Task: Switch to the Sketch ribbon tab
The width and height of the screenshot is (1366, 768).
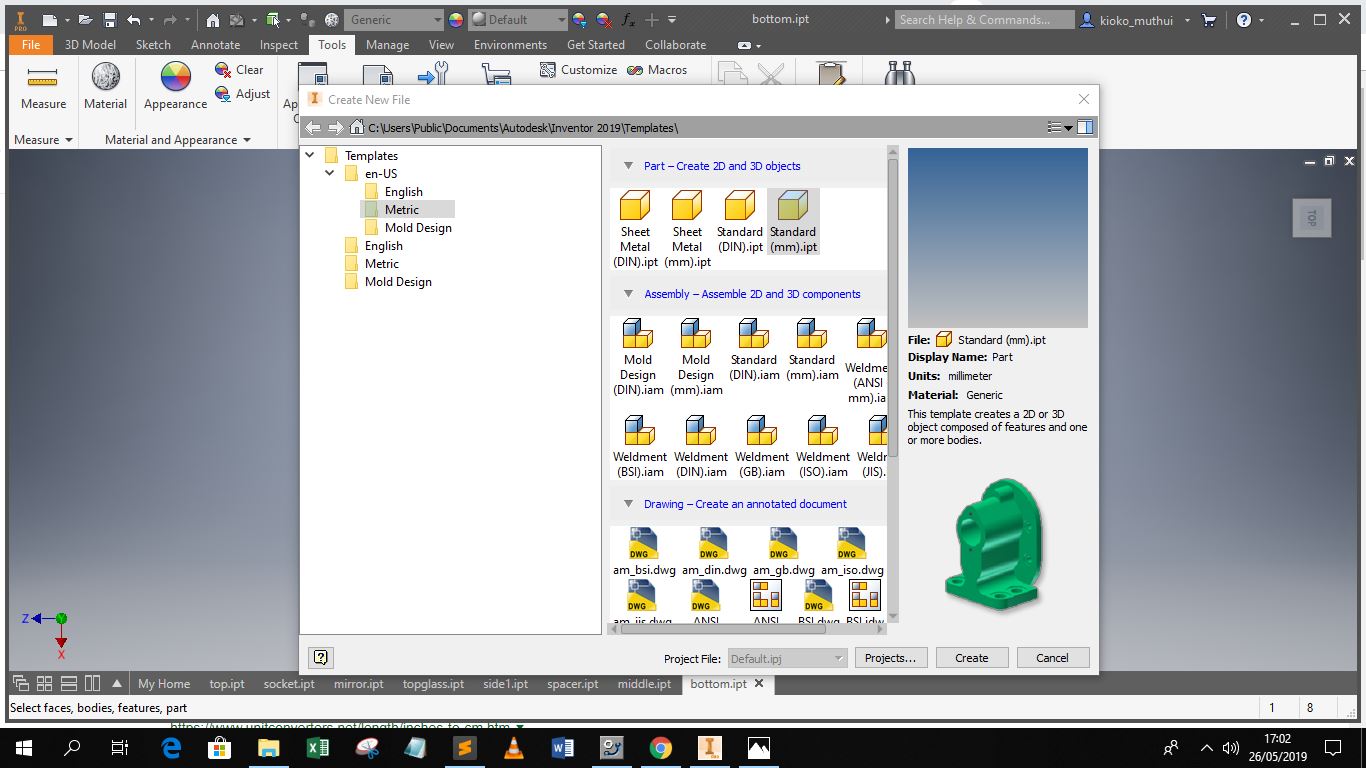Action: coord(153,45)
